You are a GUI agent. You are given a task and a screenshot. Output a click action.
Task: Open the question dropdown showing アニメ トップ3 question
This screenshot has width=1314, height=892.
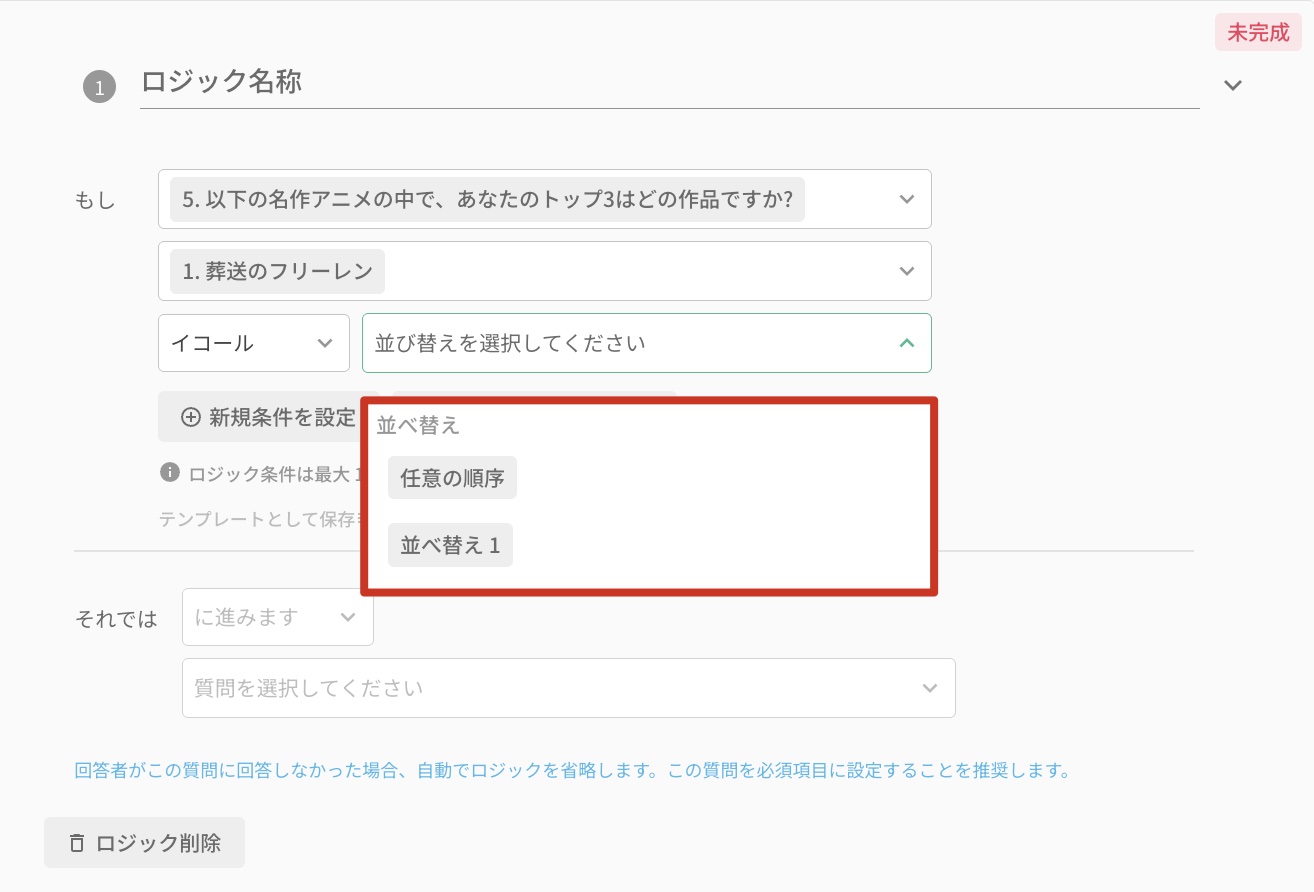click(x=545, y=199)
